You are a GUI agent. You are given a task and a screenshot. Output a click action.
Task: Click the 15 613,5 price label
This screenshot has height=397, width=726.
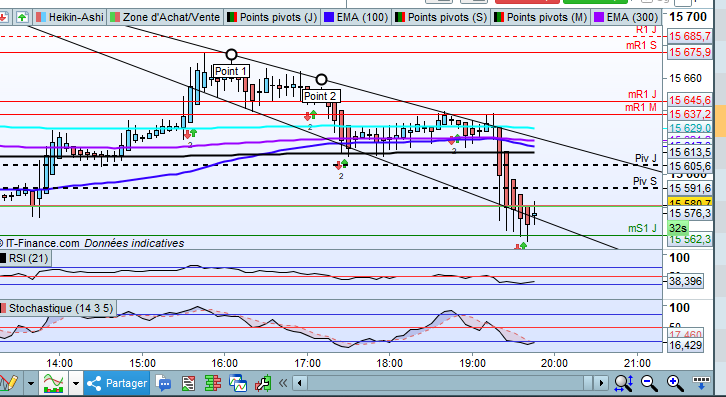tap(690, 152)
